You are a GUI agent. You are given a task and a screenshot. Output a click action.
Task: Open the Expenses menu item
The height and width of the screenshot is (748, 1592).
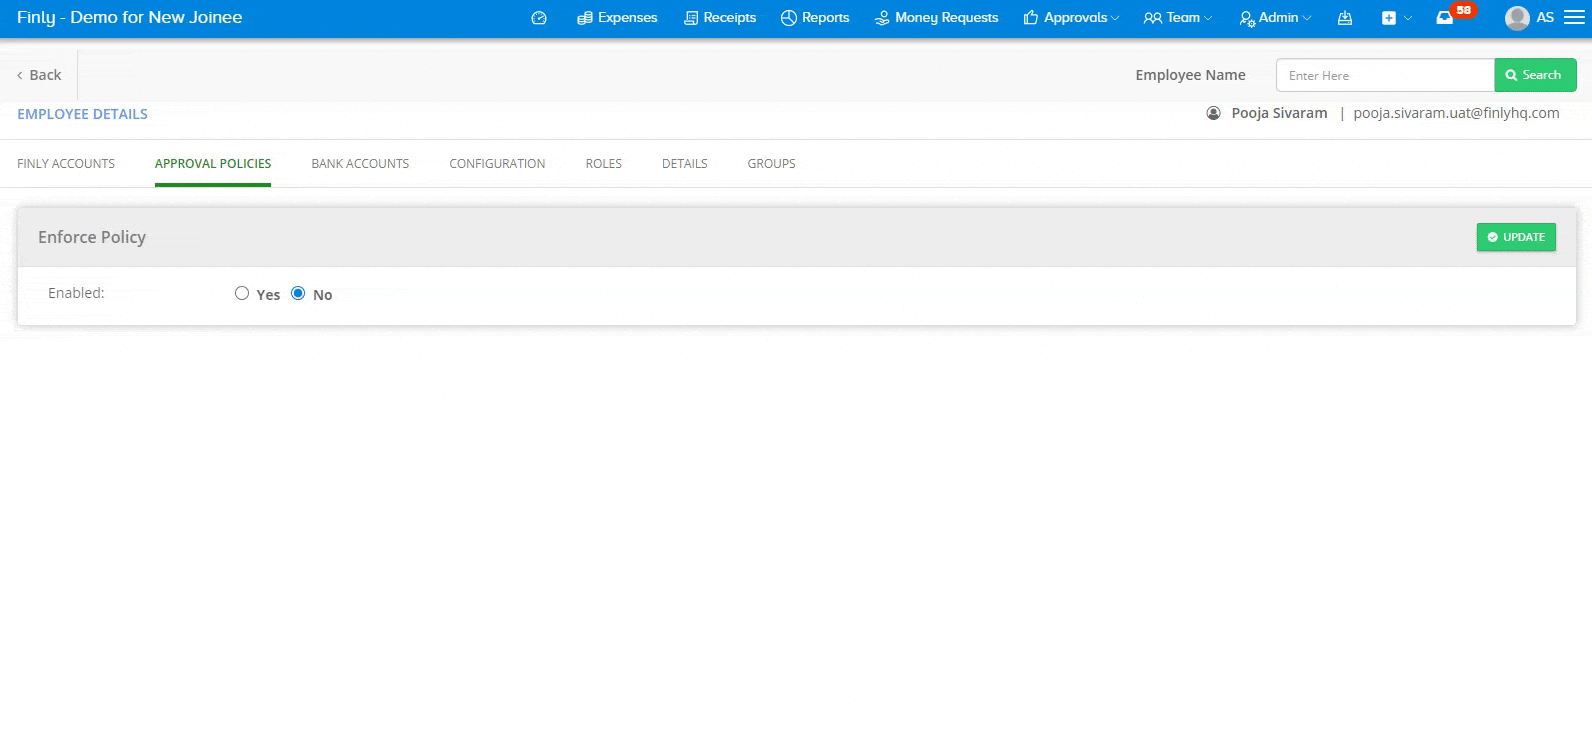point(617,18)
